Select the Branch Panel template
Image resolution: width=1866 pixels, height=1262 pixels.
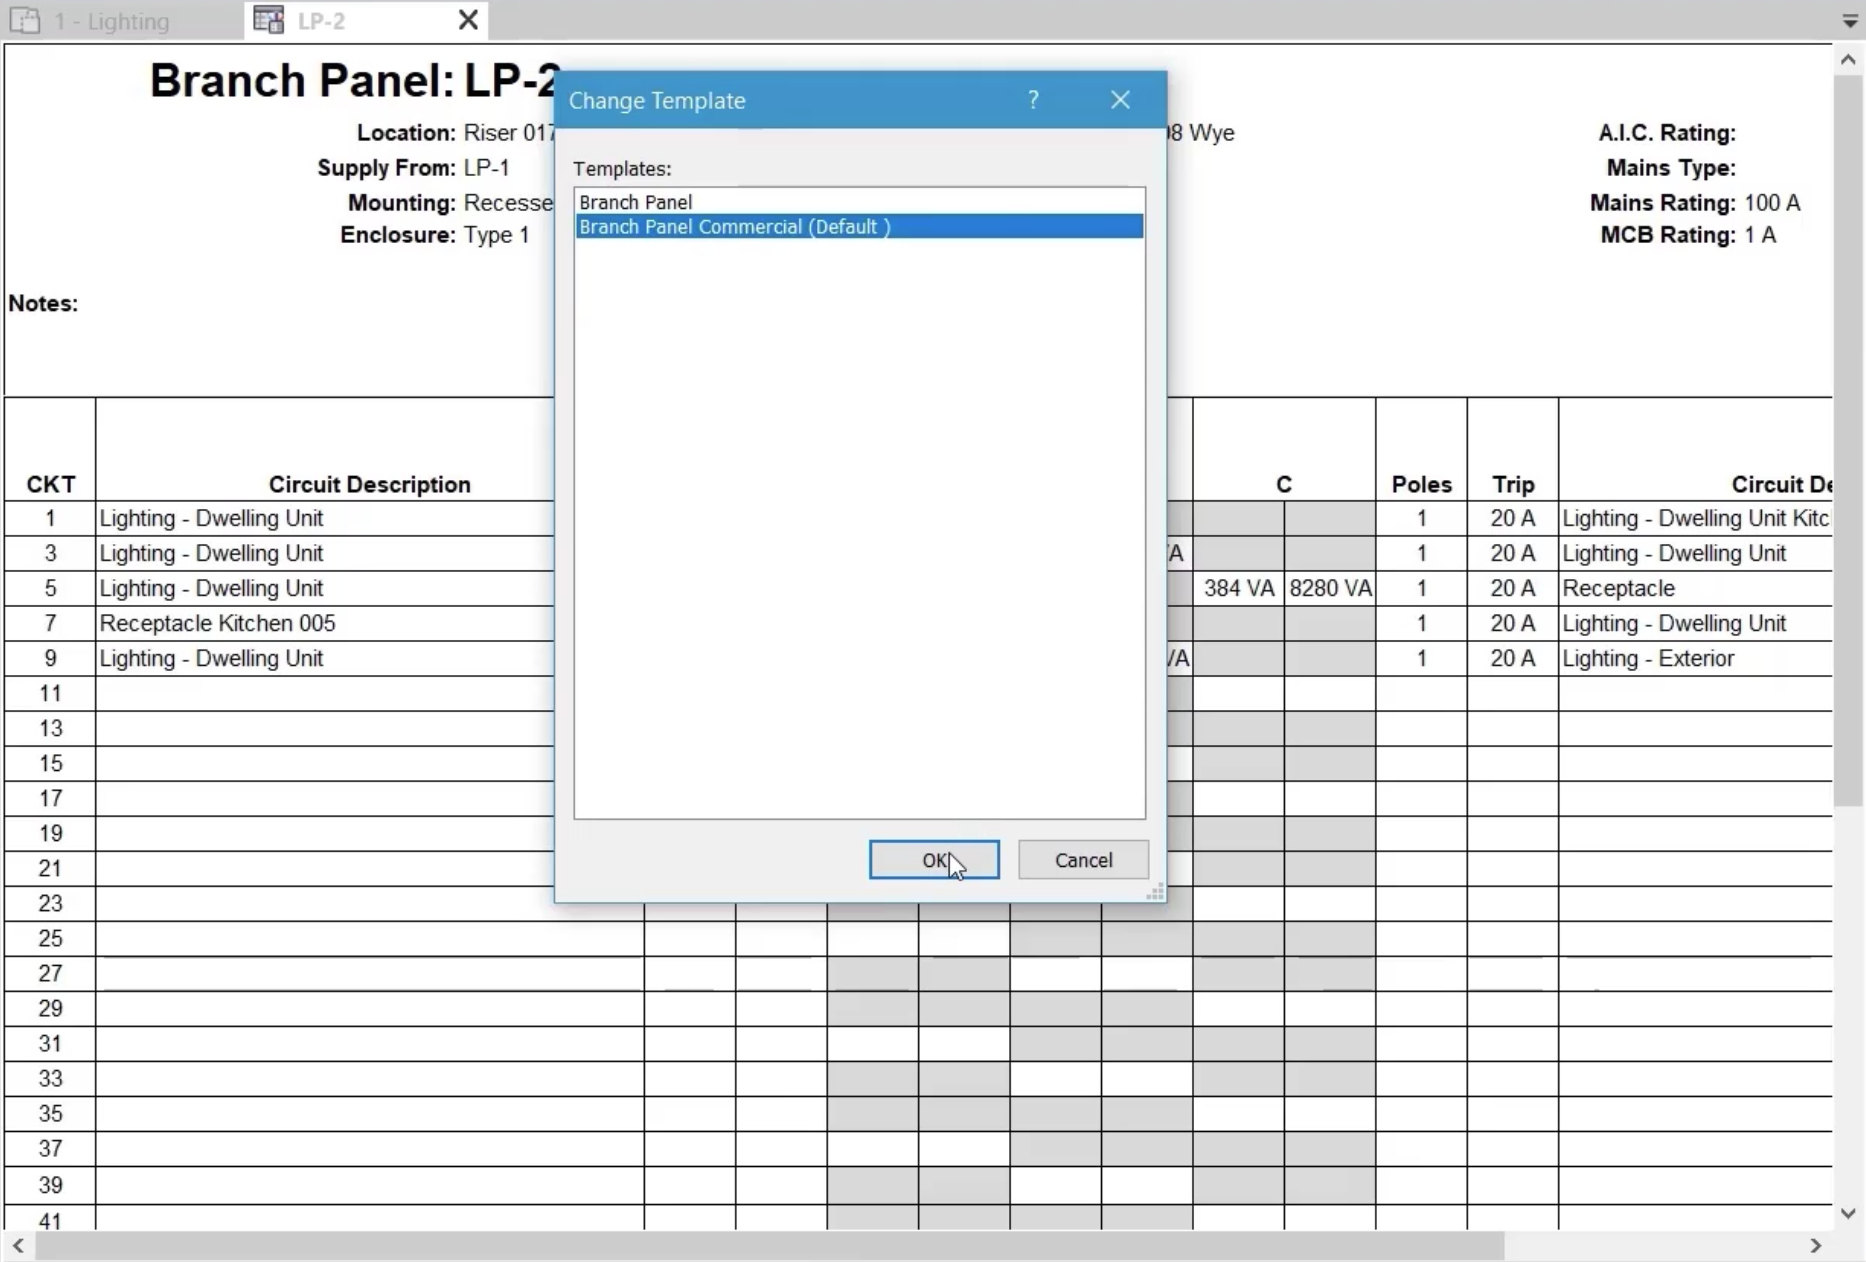tap(859, 202)
